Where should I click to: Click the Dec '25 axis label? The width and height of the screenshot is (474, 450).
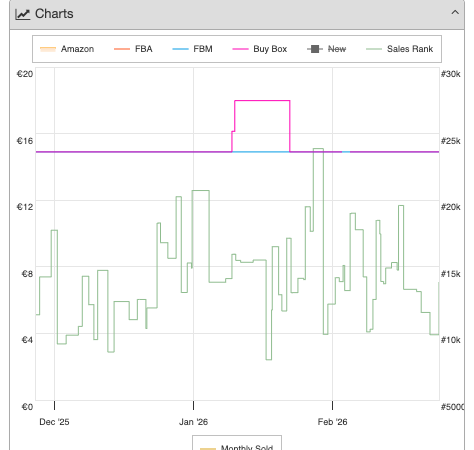click(x=54, y=422)
